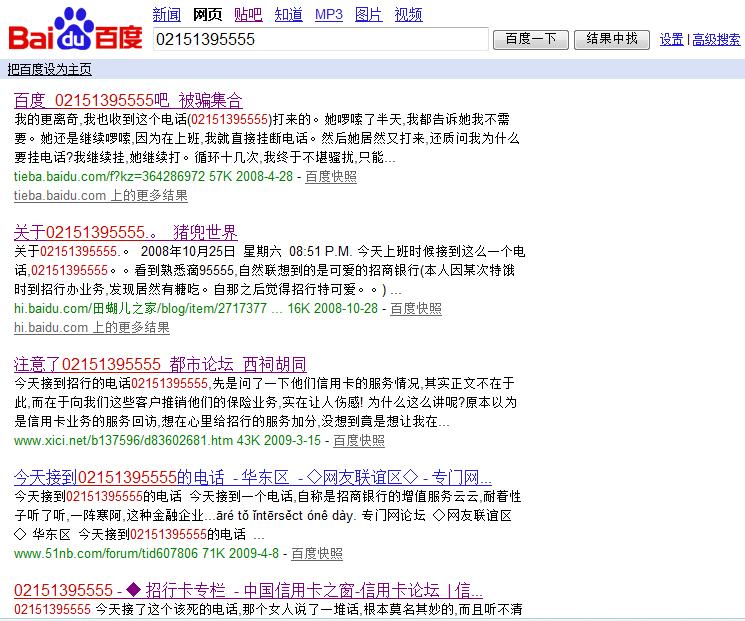Open 百度快照 for tieba.baidu.com result
Image resolution: width=745 pixels, height=621 pixels.
point(331,177)
